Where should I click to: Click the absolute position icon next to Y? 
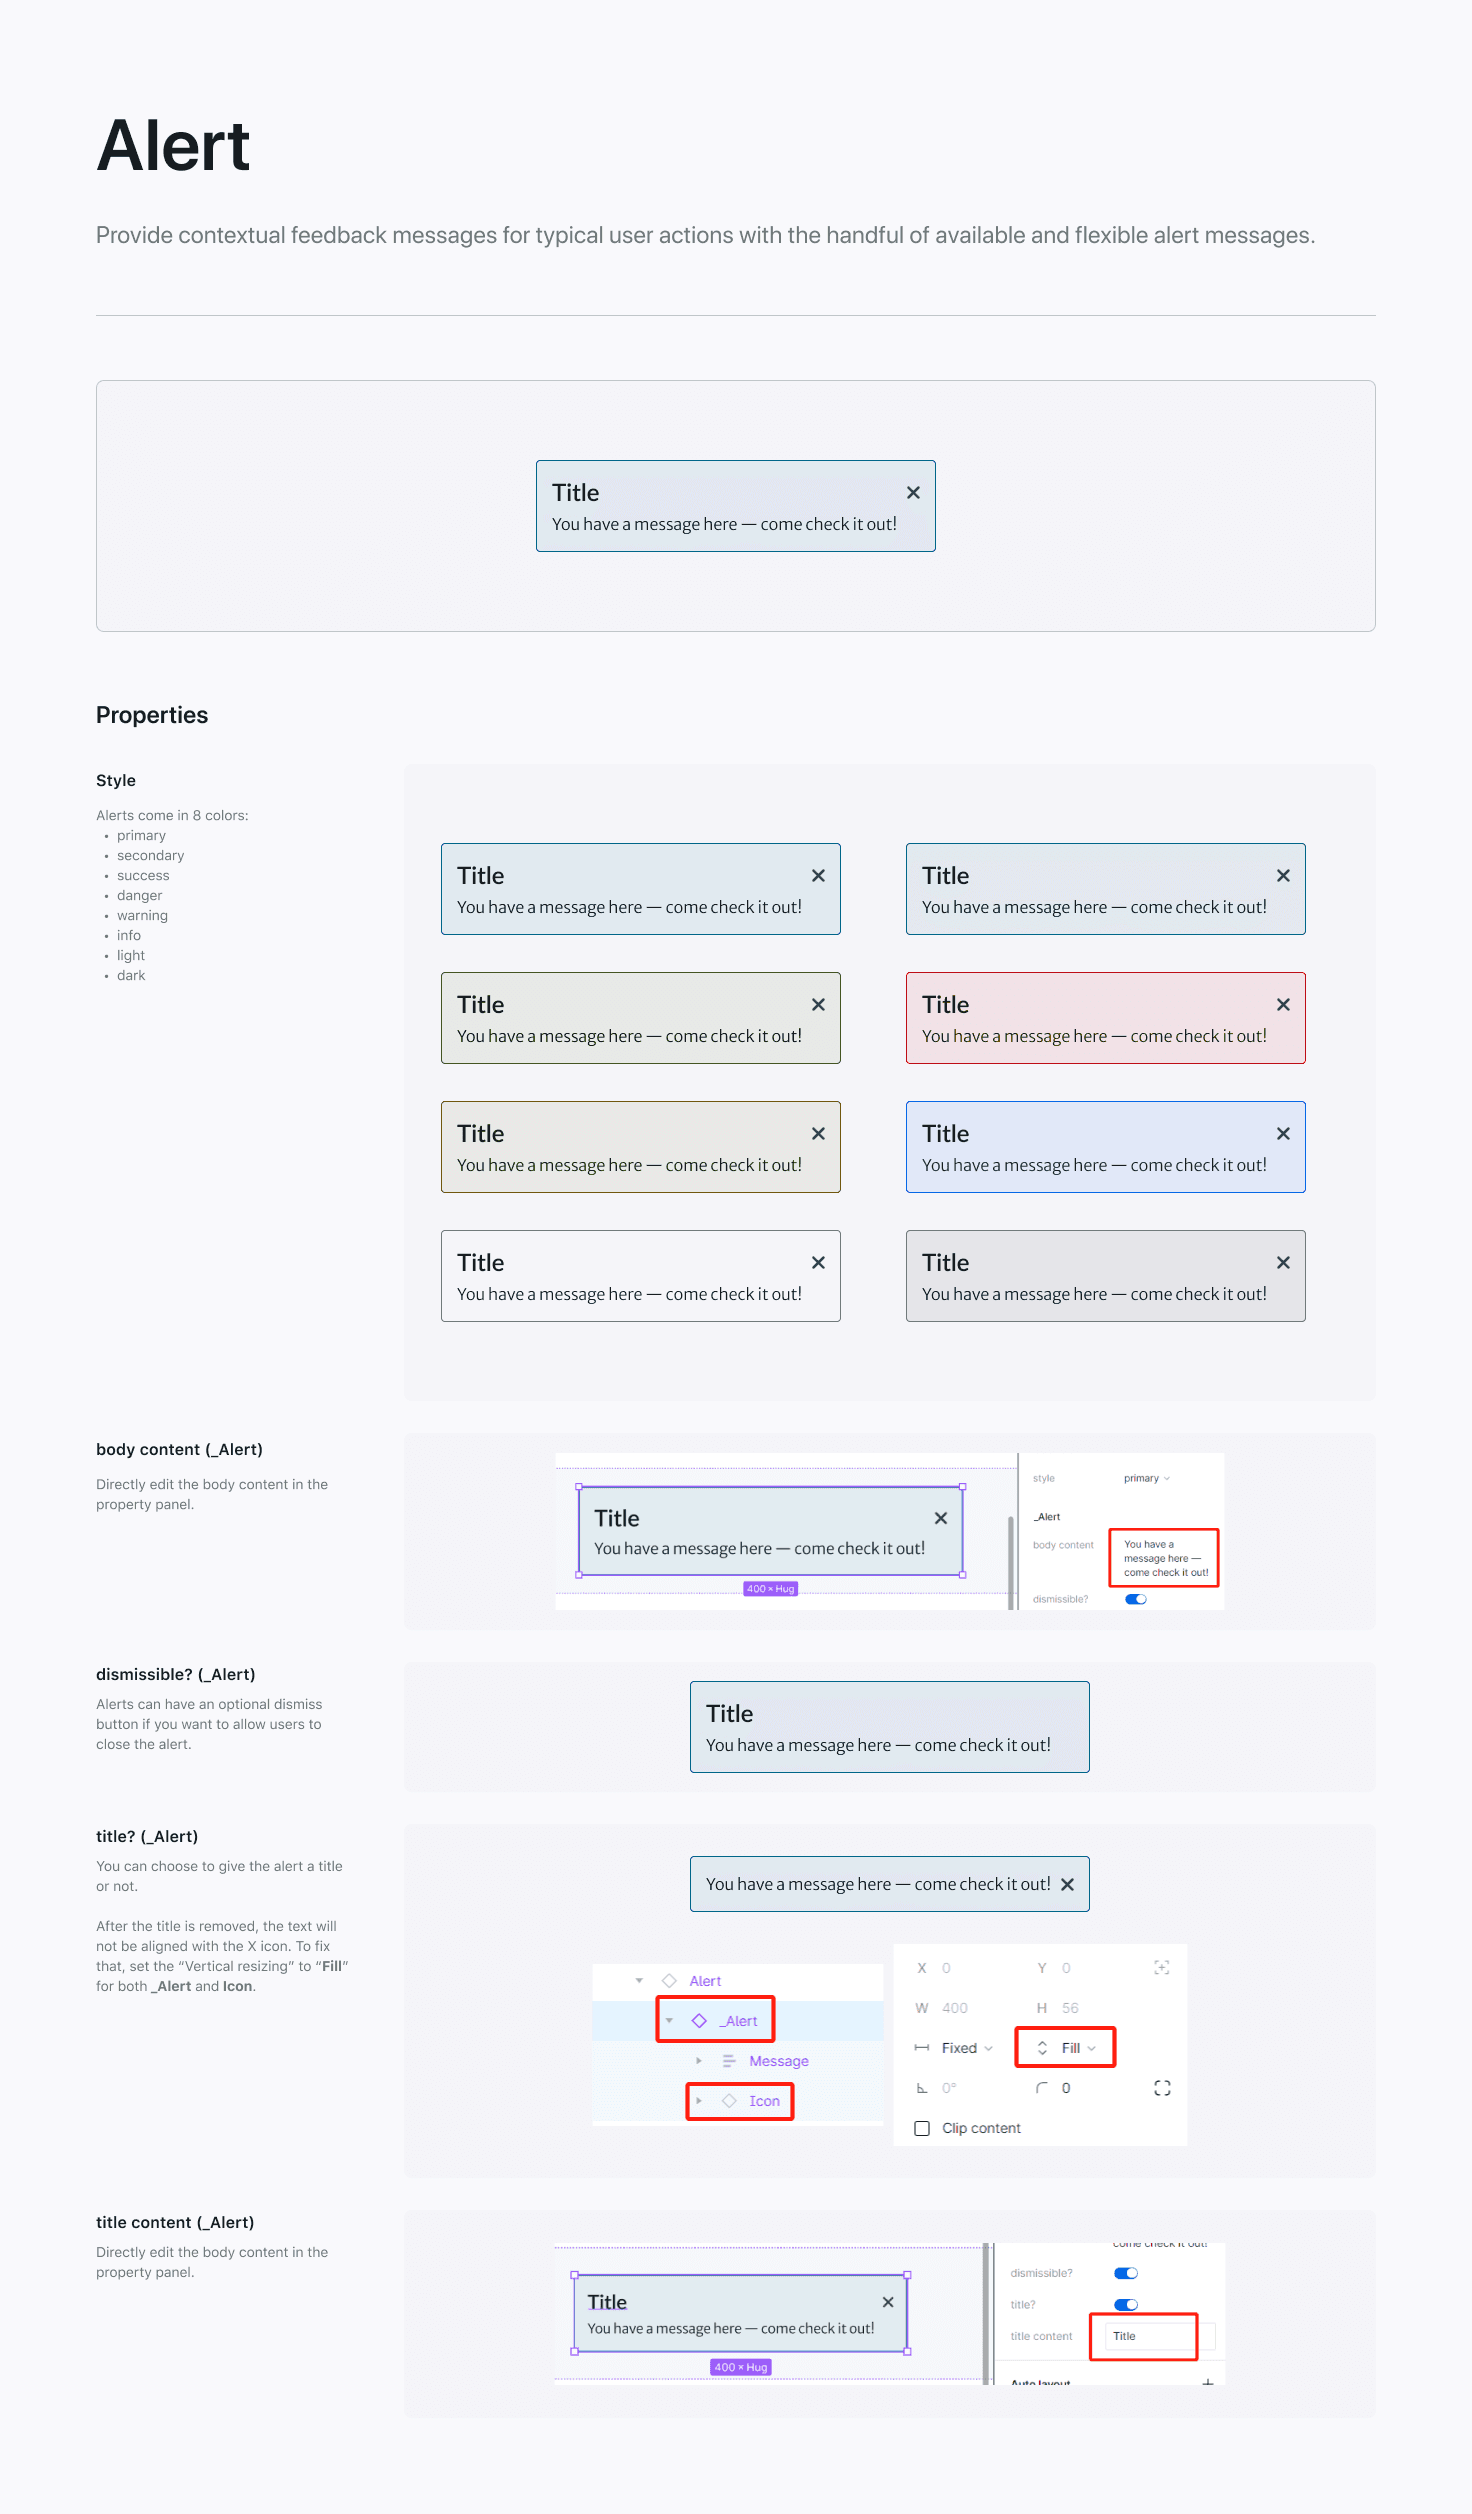click(x=1161, y=1967)
